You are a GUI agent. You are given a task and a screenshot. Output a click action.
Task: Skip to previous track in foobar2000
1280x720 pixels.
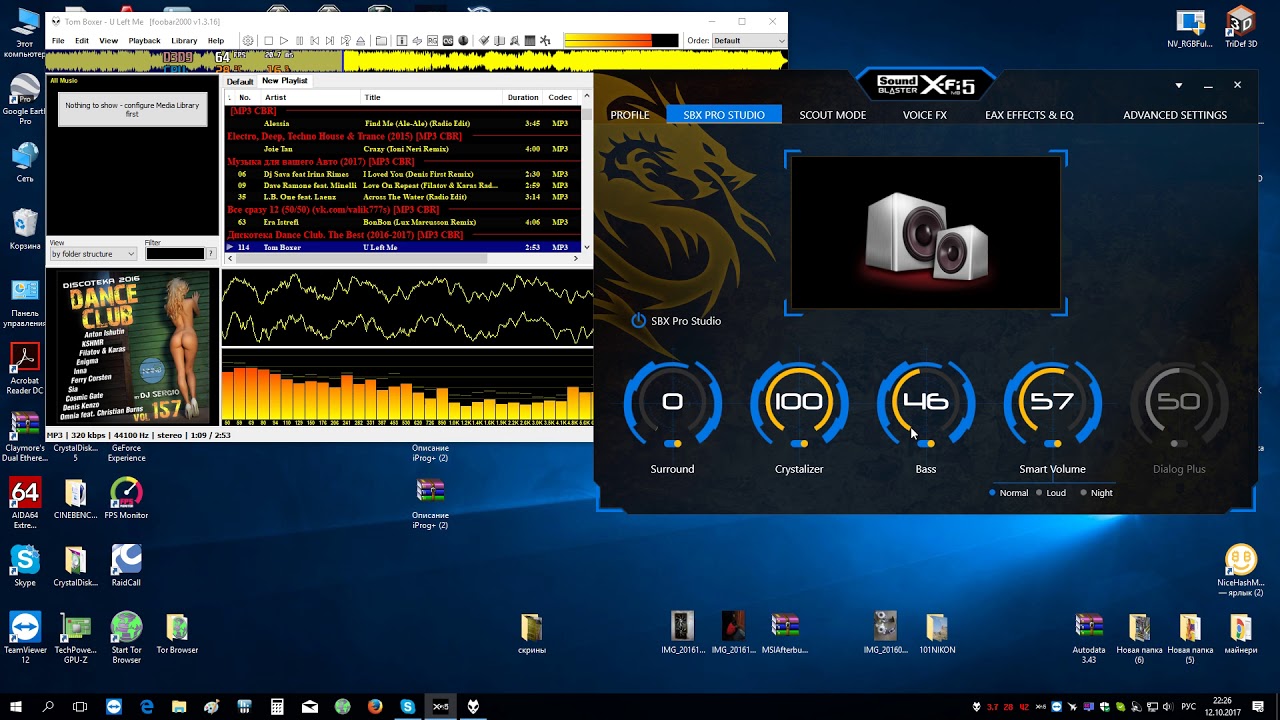point(315,41)
